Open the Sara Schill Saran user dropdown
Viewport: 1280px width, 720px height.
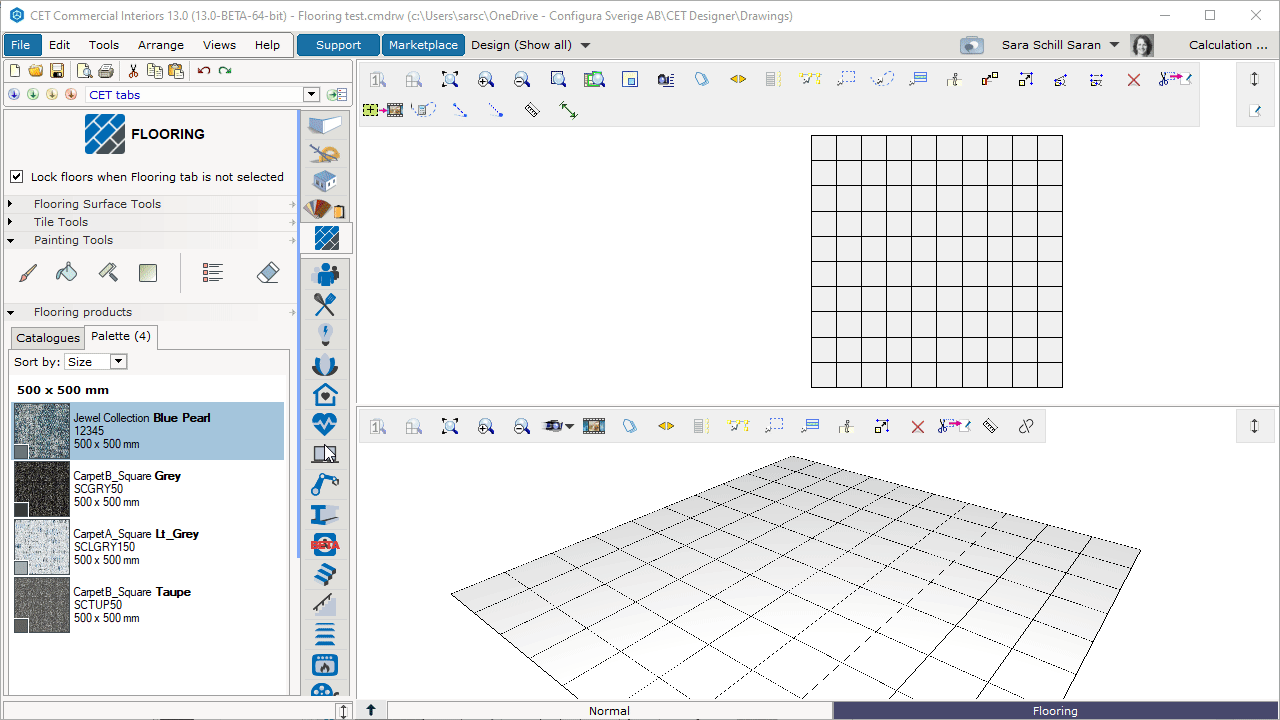coord(1114,45)
